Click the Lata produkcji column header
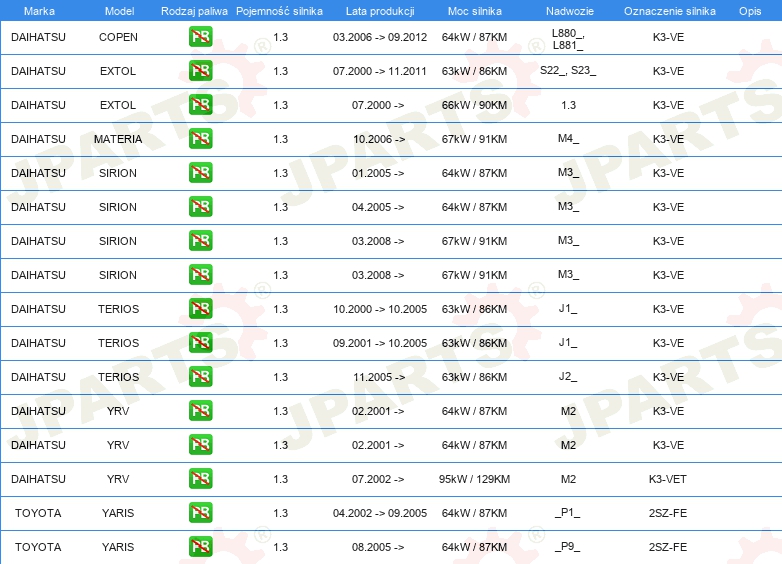This screenshot has width=782, height=564. pos(380,11)
